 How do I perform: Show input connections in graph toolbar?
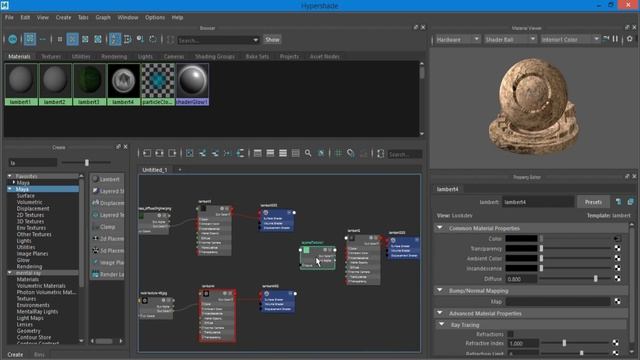point(147,153)
